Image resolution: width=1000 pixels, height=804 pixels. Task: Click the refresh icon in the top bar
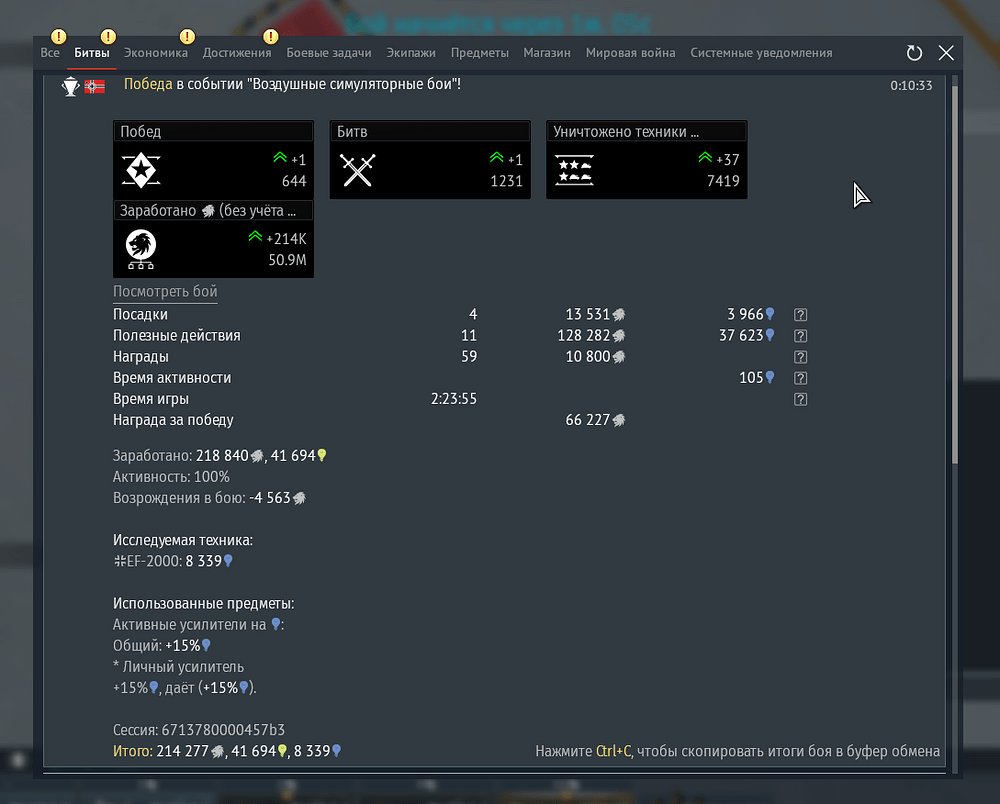[914, 53]
